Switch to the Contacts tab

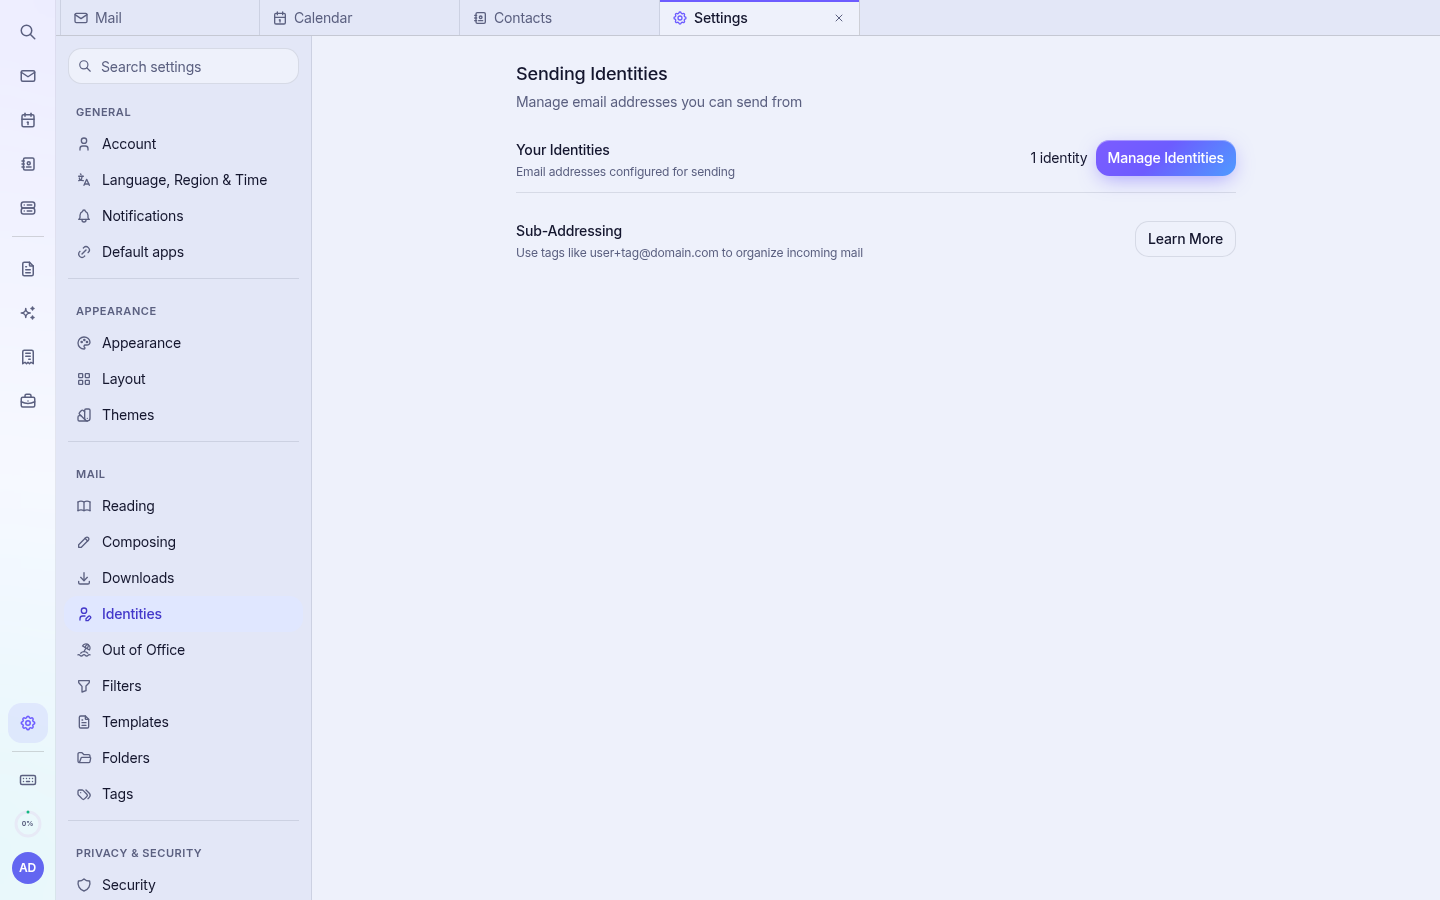point(560,18)
